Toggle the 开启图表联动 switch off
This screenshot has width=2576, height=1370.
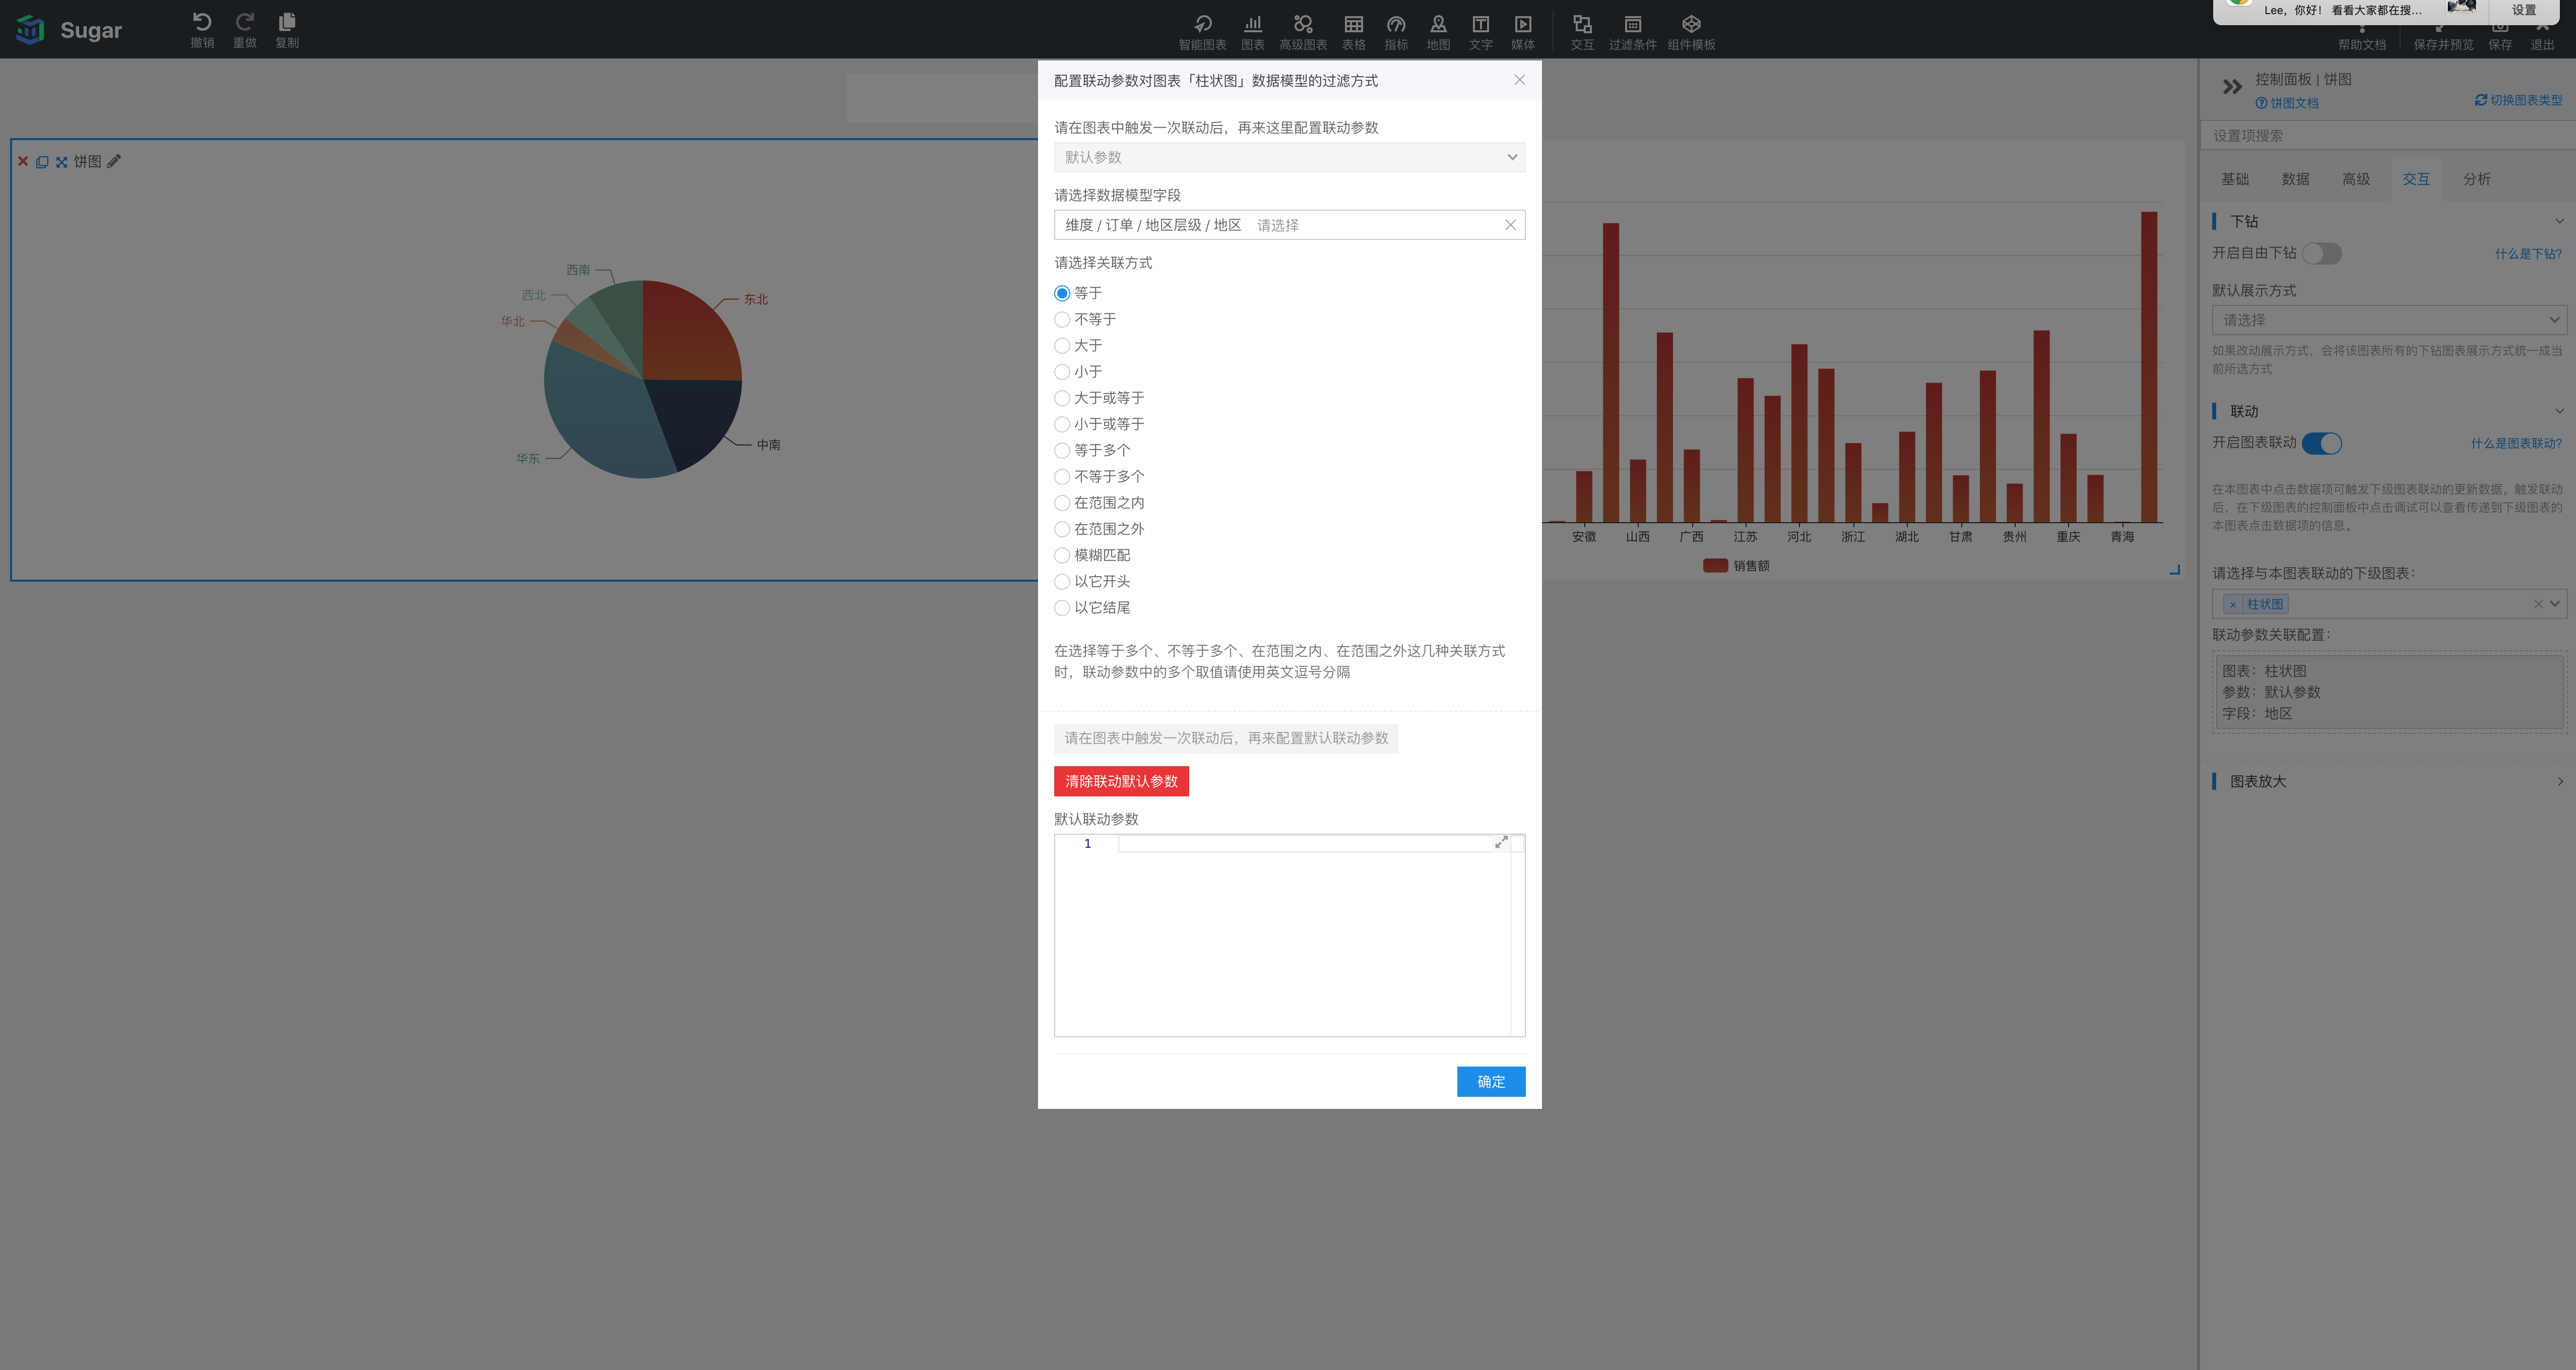pyautogui.click(x=2321, y=443)
